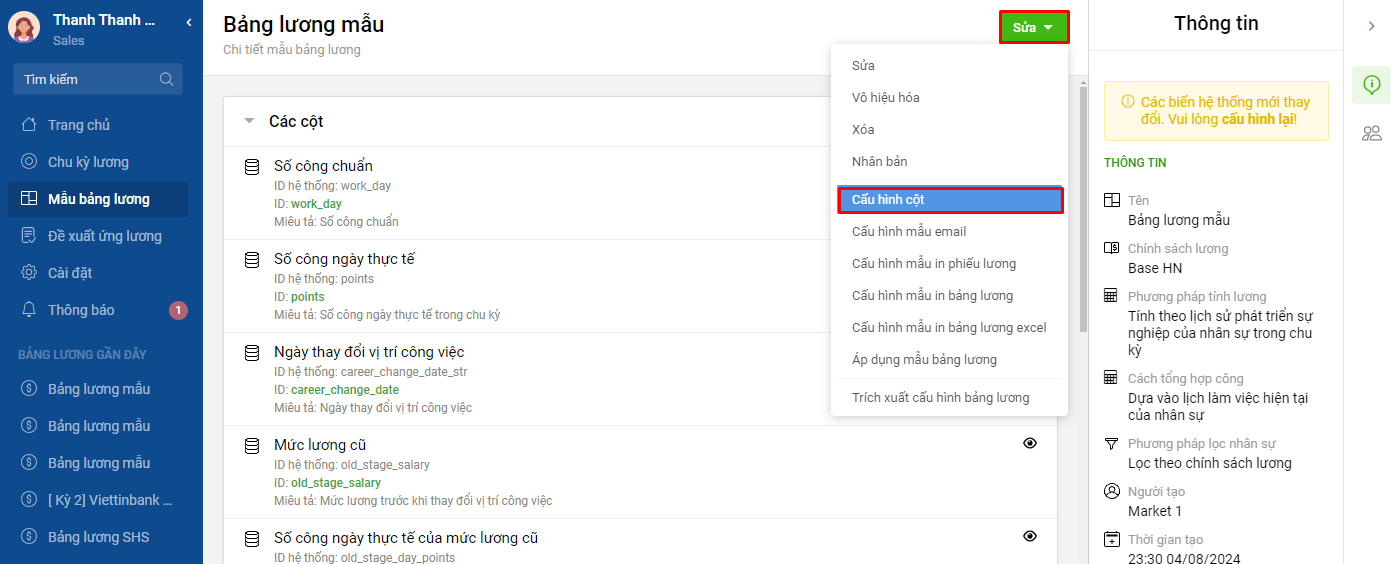This screenshot has height=564, width=1391.
Task: Click the Chính sách lương icon
Action: coord(1111,248)
